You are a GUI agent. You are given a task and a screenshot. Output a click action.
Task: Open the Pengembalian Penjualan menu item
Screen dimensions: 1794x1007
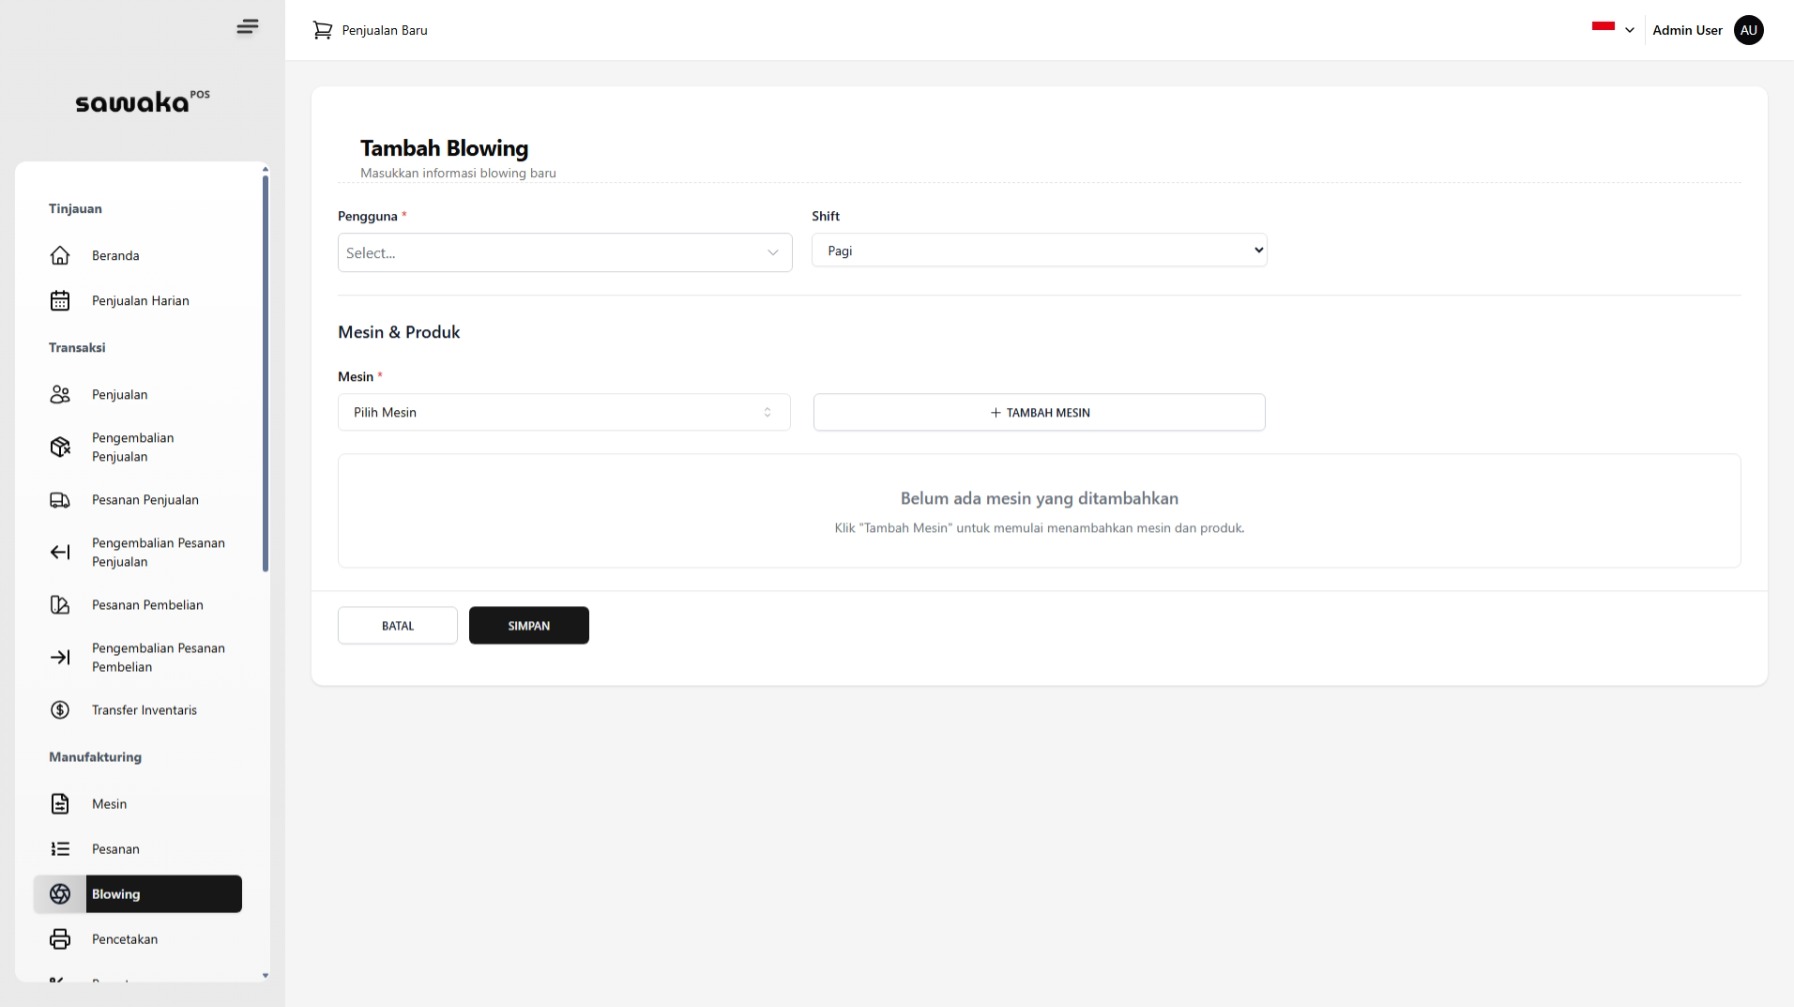(133, 447)
